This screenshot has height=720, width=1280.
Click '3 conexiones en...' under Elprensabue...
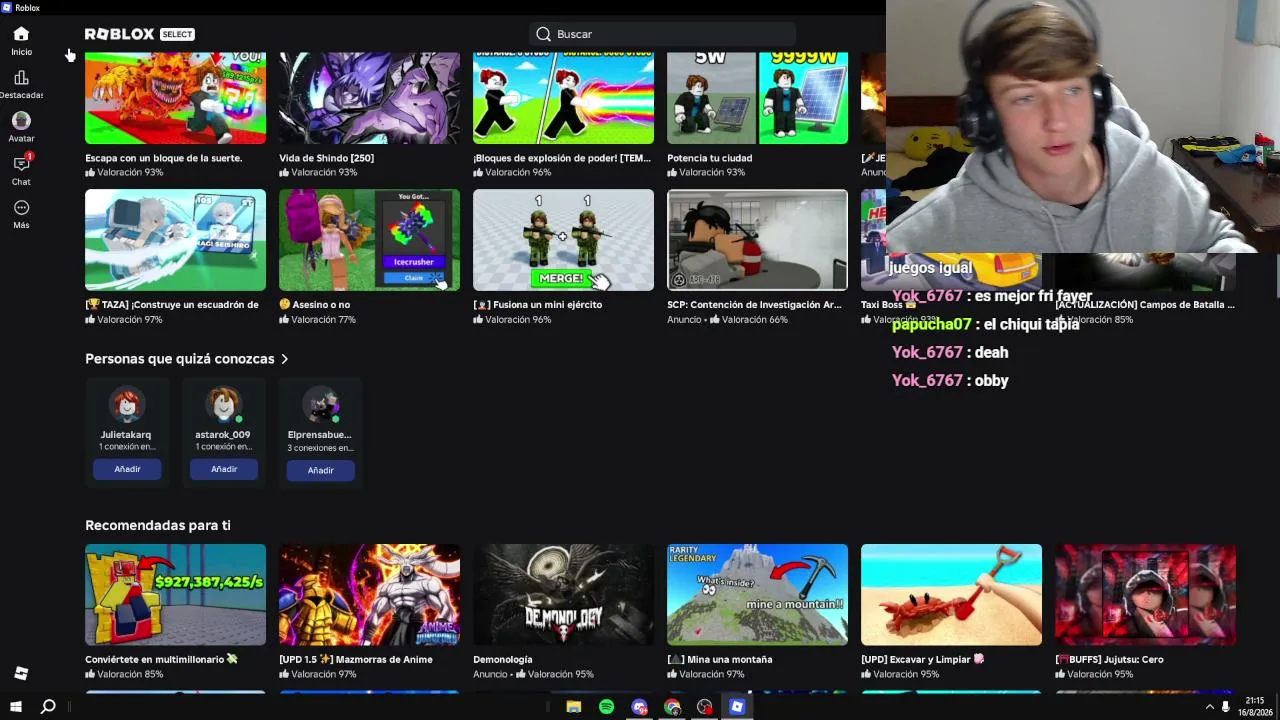(x=320, y=448)
